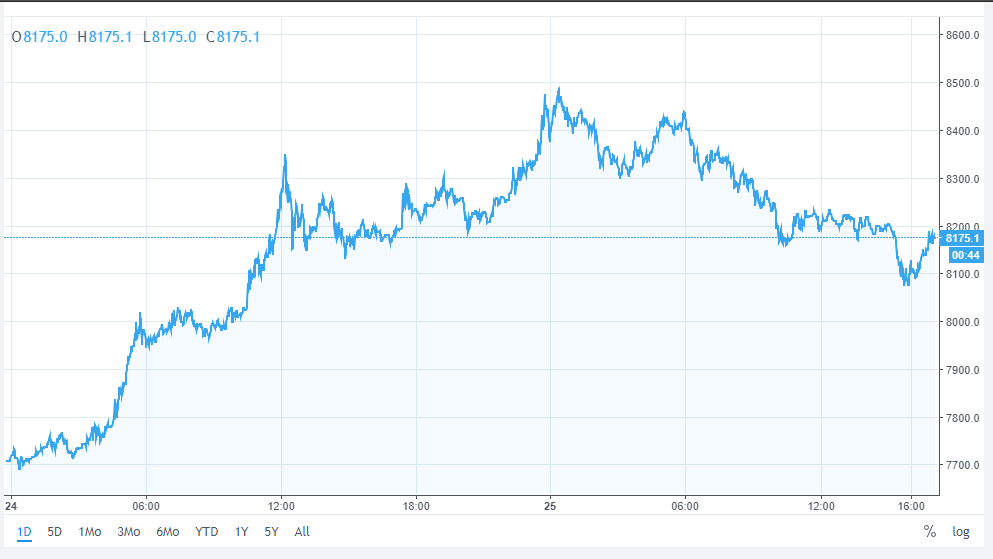Toggle percentage scale mode
993x559 pixels.
pos(930,532)
